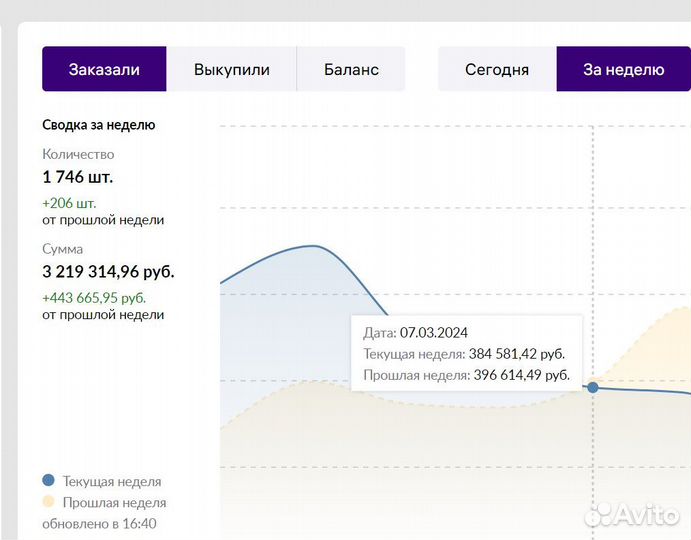The image size is (691, 540).
Task: Click the beige Прошлая неделя legend dot
Action: pyautogui.click(x=49, y=502)
